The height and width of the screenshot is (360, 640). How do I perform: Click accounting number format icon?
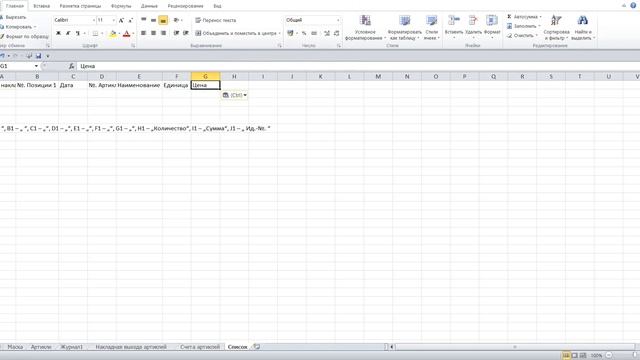(x=290, y=33)
